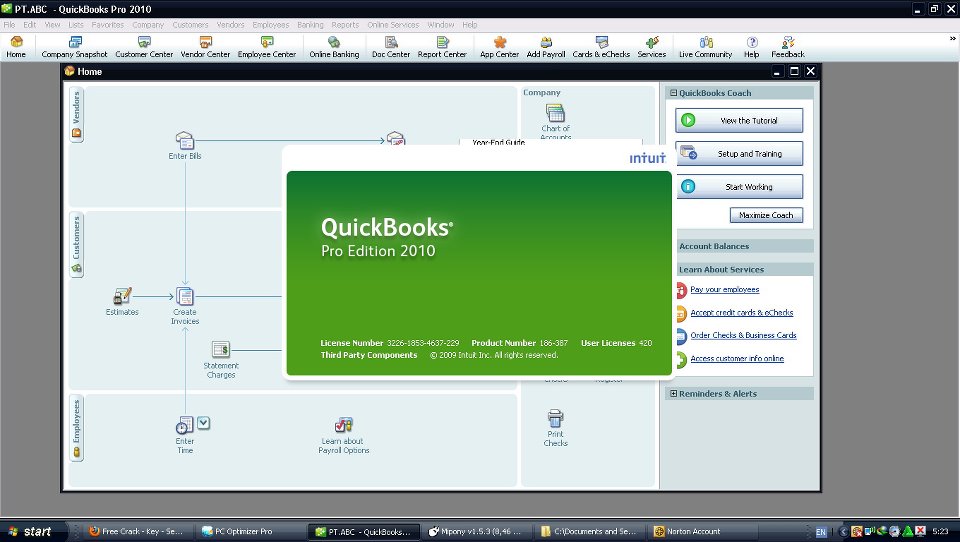Click Maximize Coach button

766,215
